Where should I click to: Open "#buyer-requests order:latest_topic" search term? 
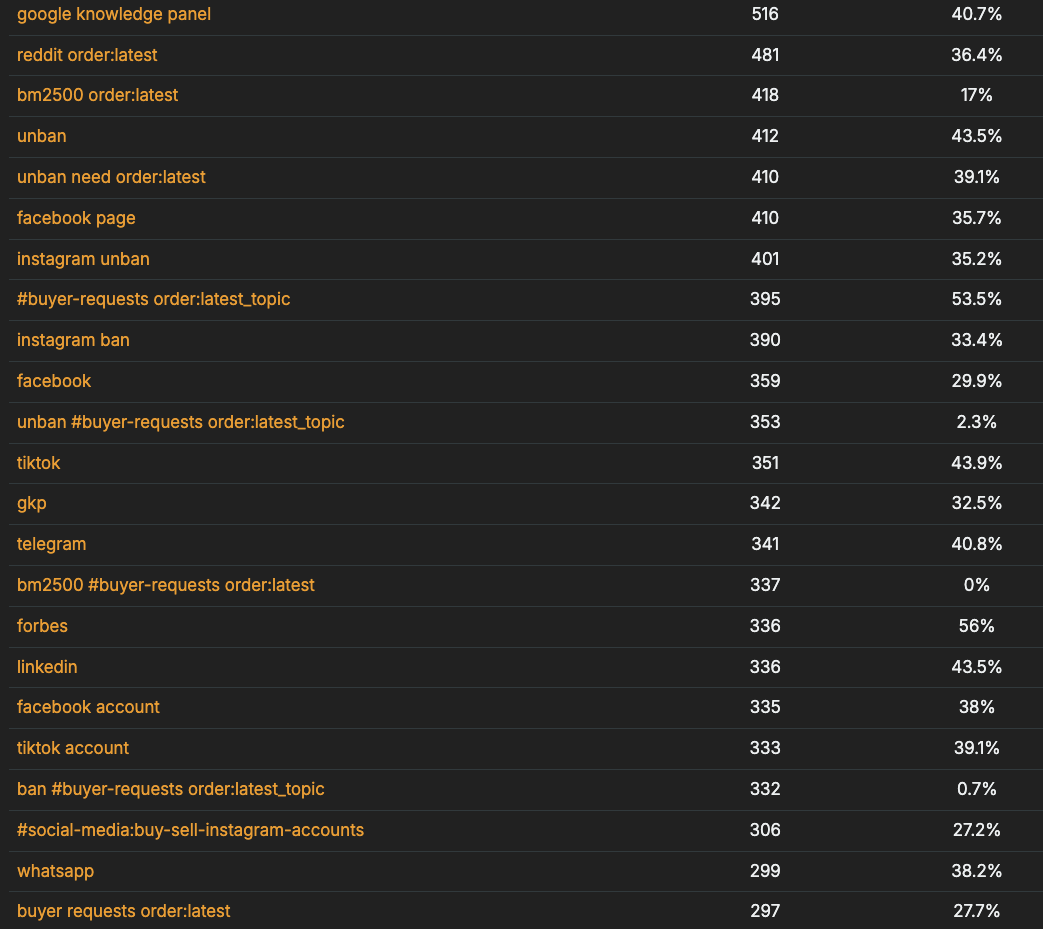[x=153, y=299]
